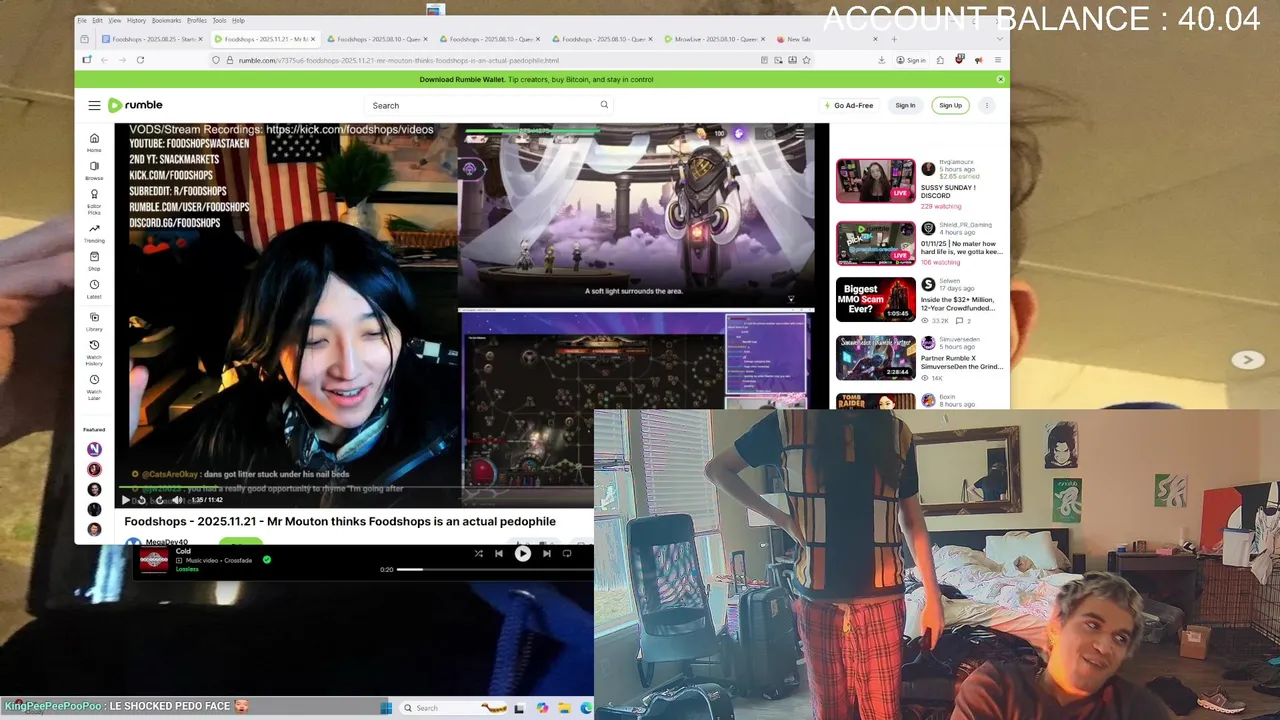Open the Firefox extensions icon
The width and height of the screenshot is (1280, 720).
[x=940, y=60]
